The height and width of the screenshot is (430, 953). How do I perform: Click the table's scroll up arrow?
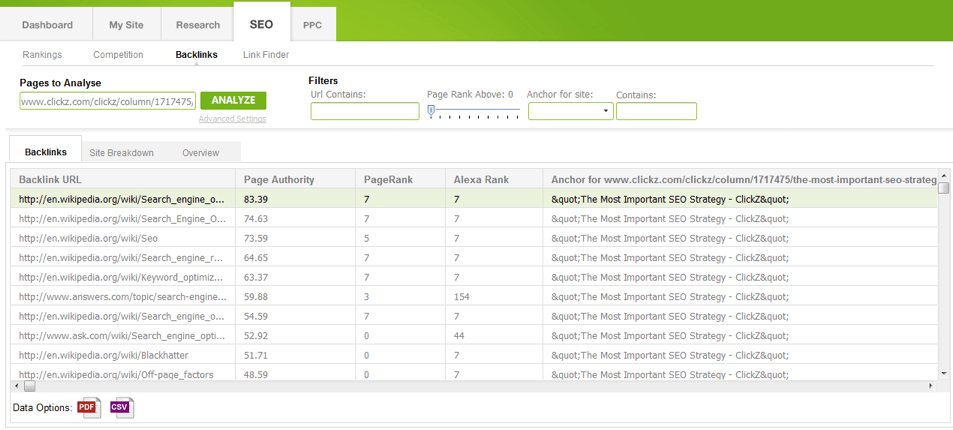coord(943,174)
